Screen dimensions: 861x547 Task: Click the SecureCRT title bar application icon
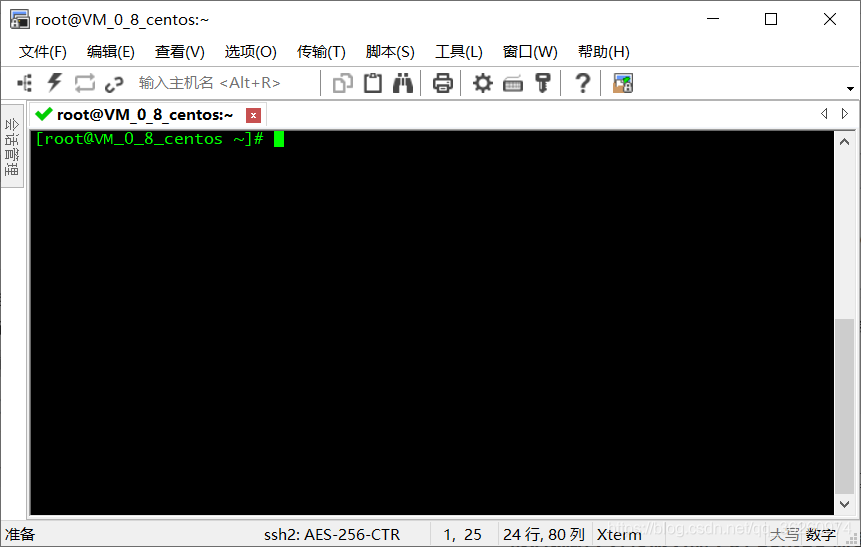point(20,19)
